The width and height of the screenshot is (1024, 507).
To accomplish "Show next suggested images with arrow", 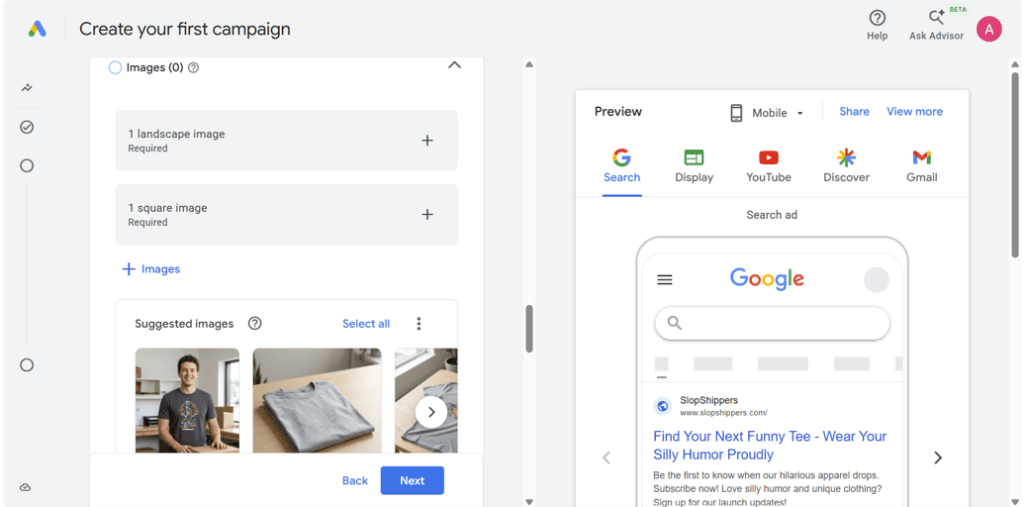I will (x=431, y=412).
